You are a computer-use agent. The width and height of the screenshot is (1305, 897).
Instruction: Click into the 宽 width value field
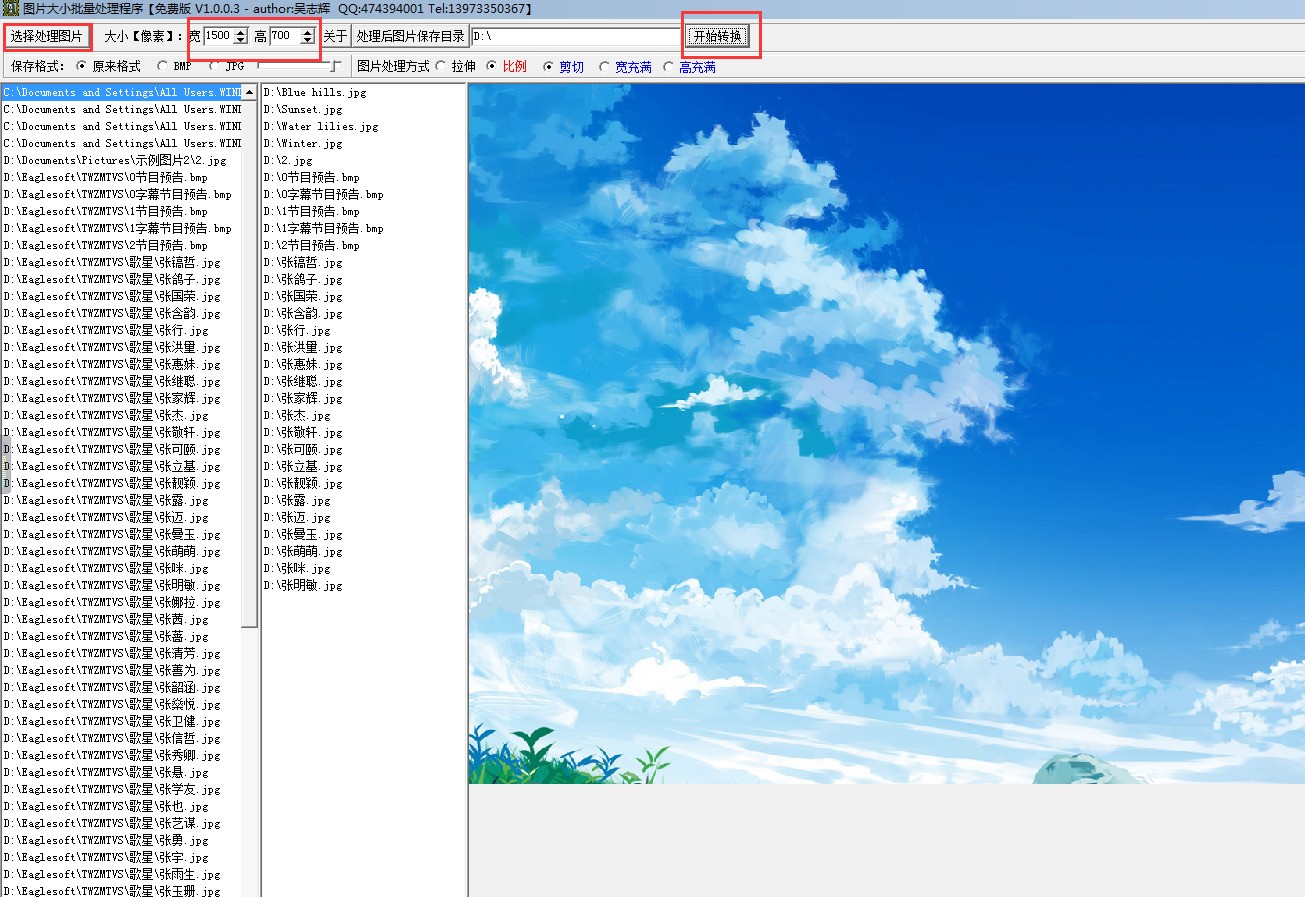tap(217, 37)
